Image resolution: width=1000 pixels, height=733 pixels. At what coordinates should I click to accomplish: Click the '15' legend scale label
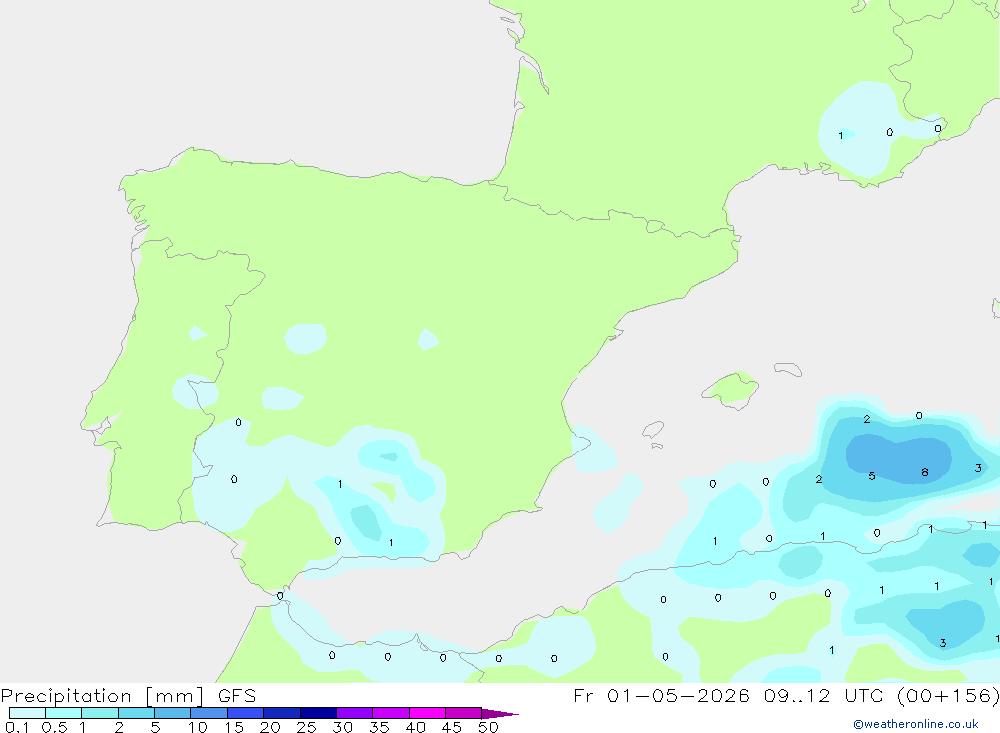(x=233, y=727)
